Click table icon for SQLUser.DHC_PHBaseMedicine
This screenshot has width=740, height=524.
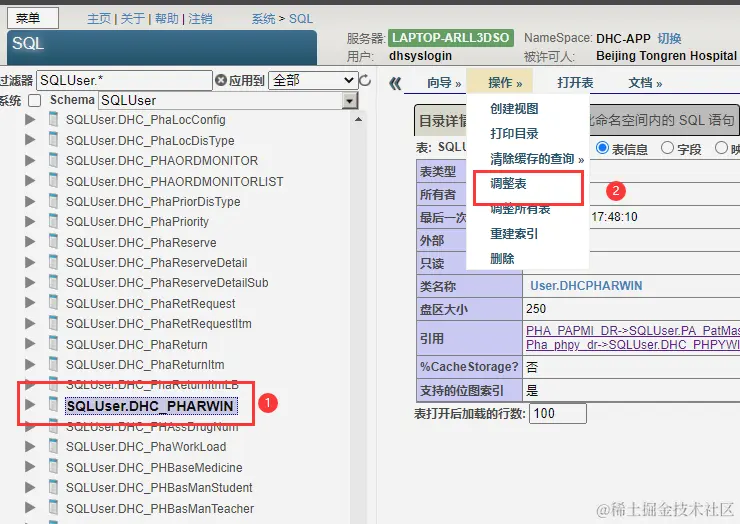point(54,467)
